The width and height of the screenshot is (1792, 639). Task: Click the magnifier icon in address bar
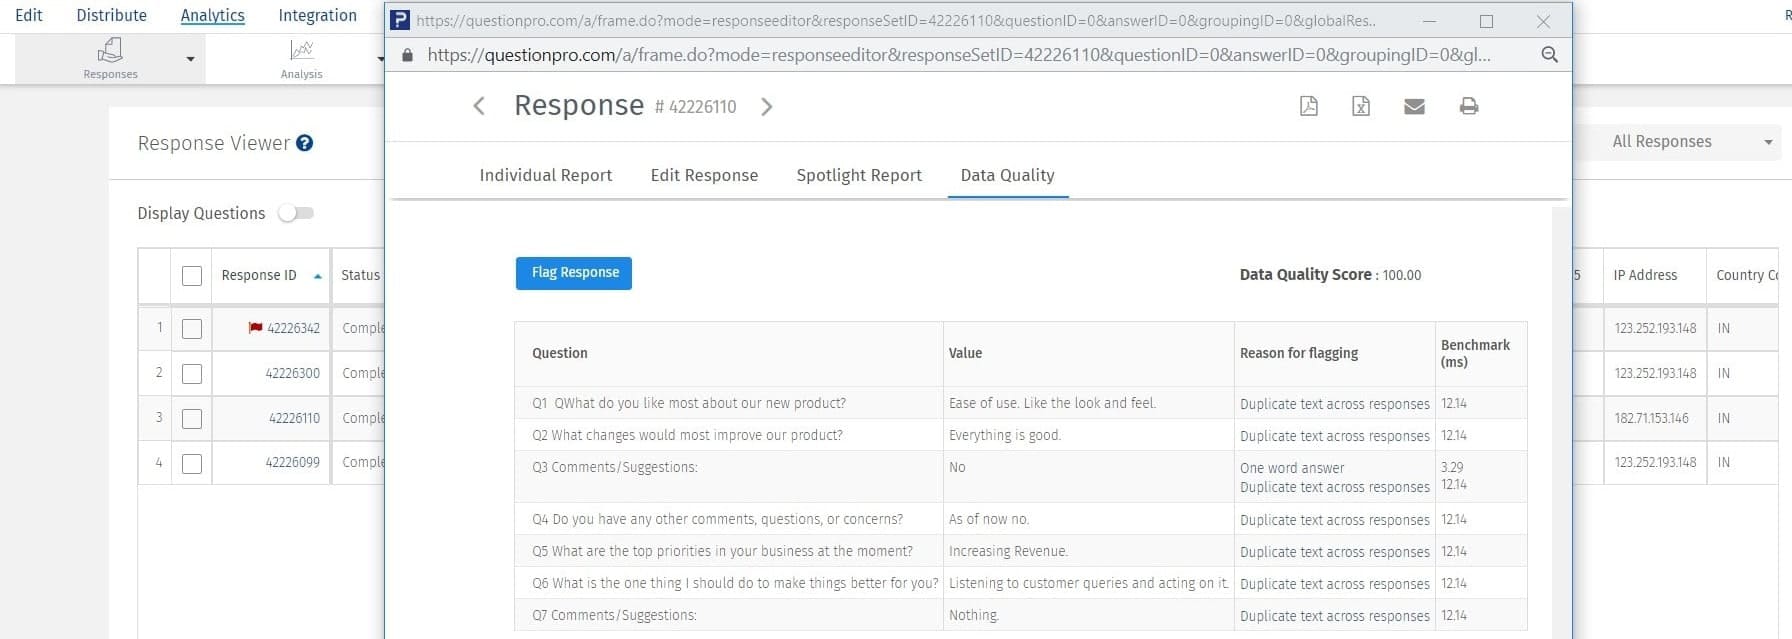tap(1549, 55)
